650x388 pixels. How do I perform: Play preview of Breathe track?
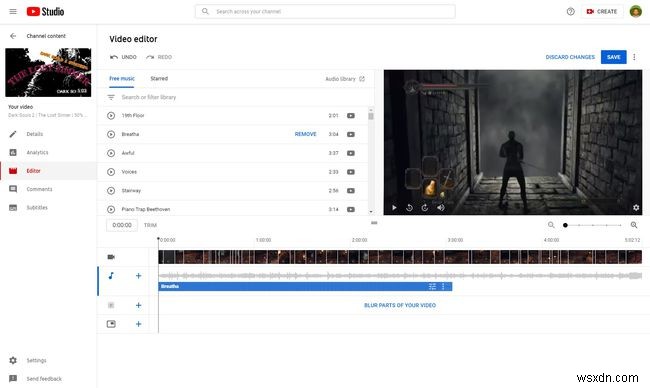point(111,134)
